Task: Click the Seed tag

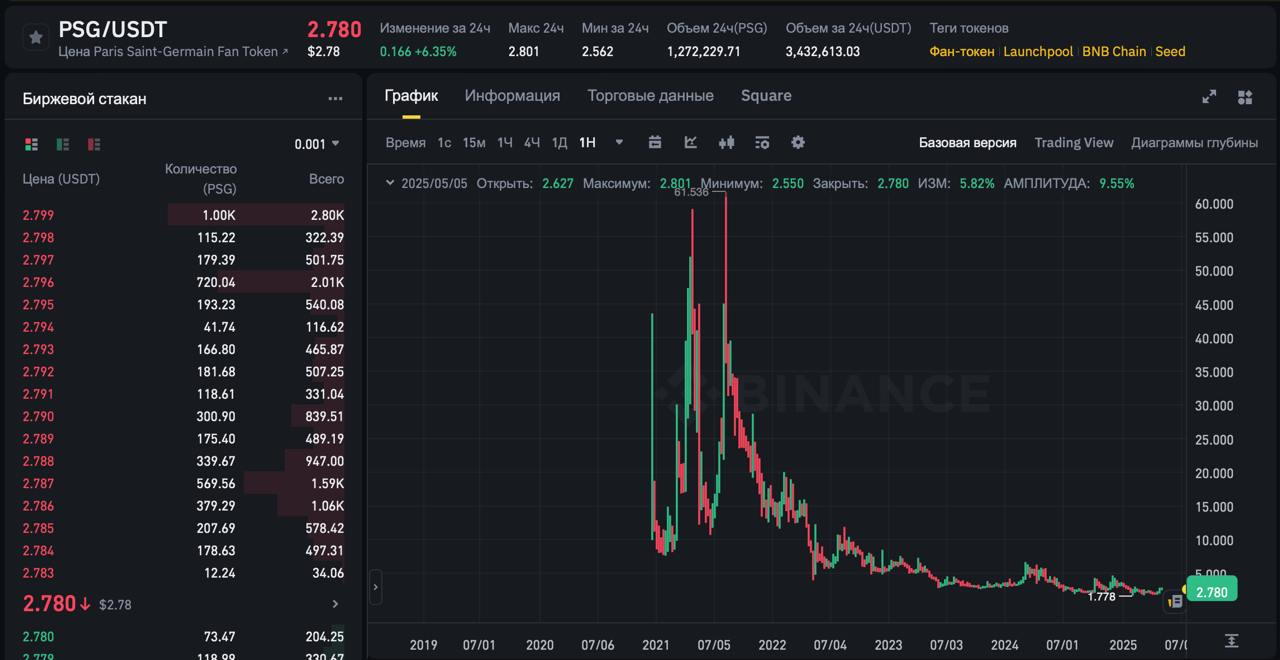Action: tap(1170, 51)
